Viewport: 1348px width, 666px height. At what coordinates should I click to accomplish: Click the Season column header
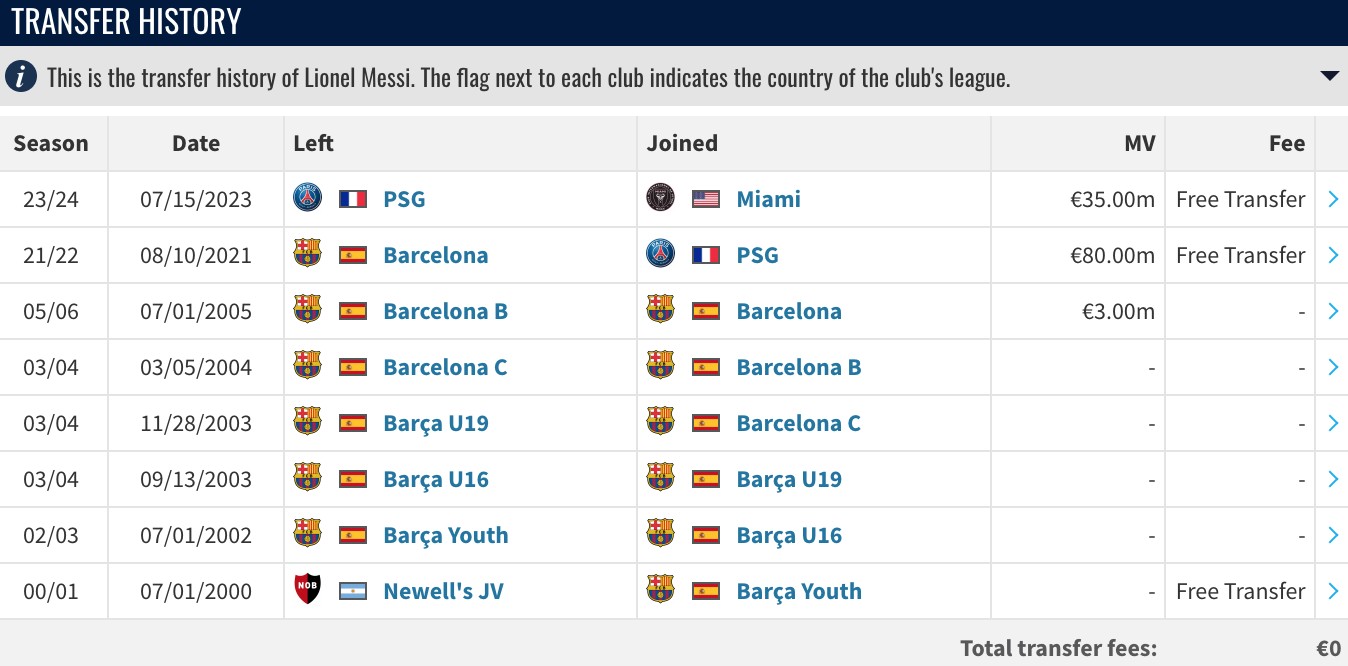coord(51,143)
